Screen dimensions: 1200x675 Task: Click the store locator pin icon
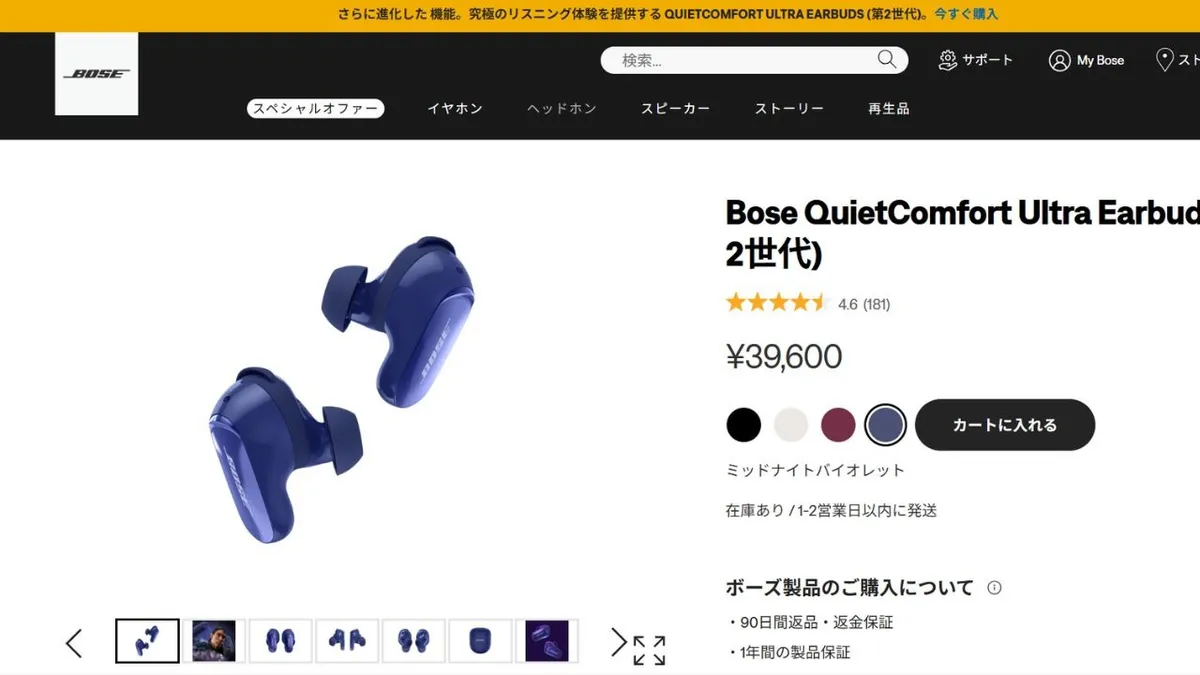(1164, 60)
